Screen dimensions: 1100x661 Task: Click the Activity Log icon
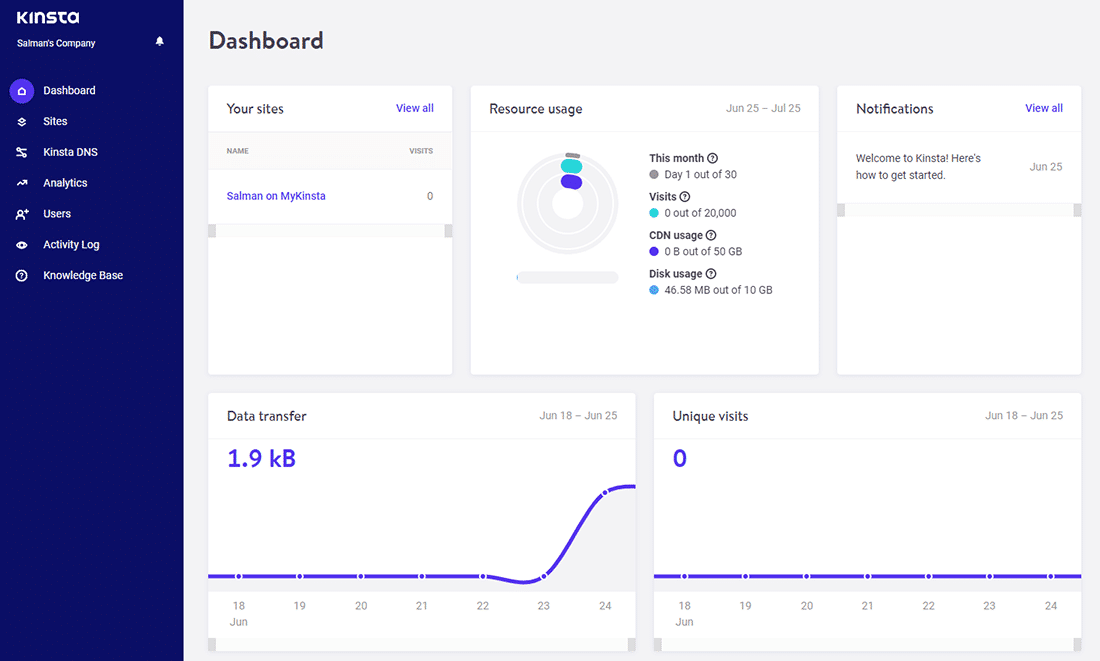pos(22,244)
